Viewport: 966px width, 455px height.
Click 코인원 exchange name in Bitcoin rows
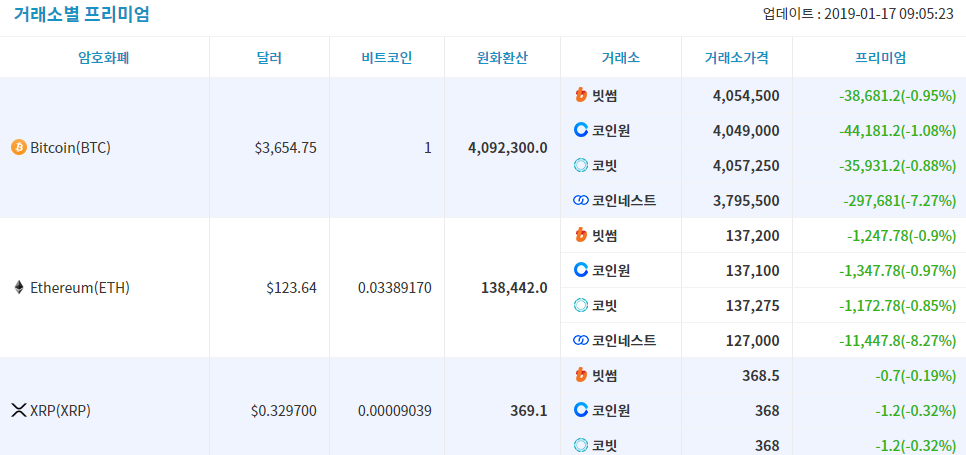(611, 131)
